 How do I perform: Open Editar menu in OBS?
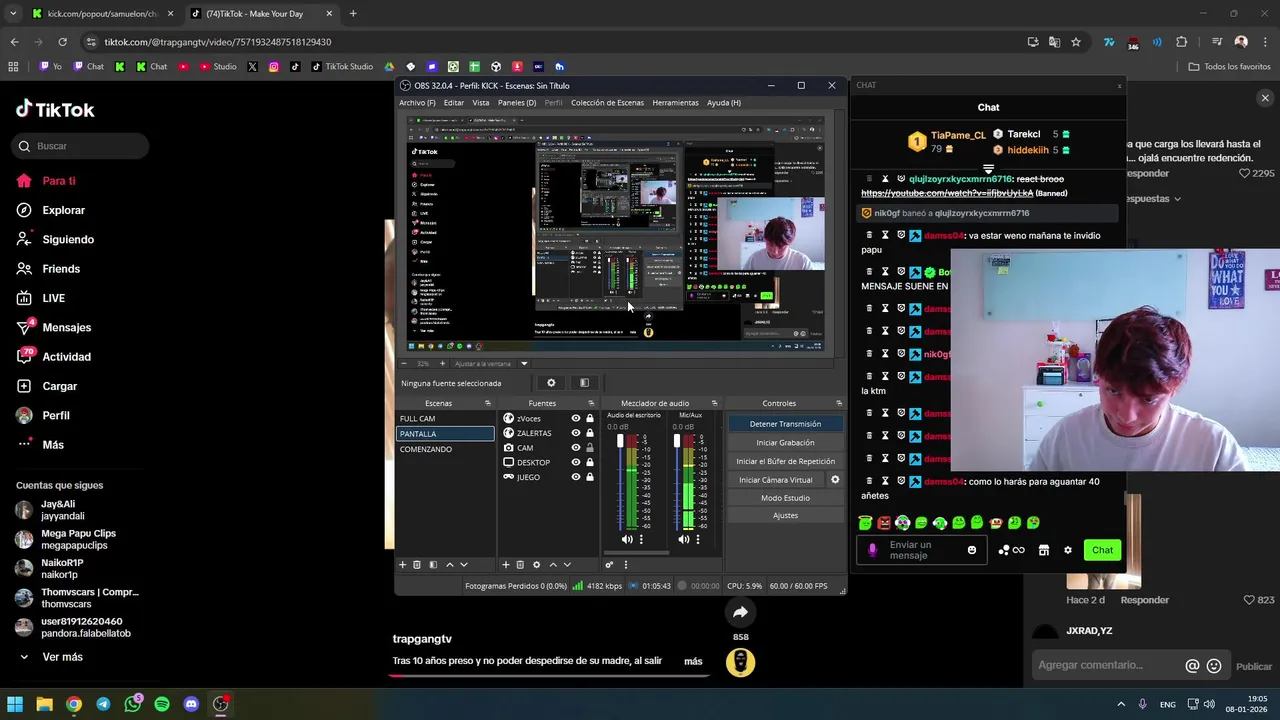click(x=454, y=103)
